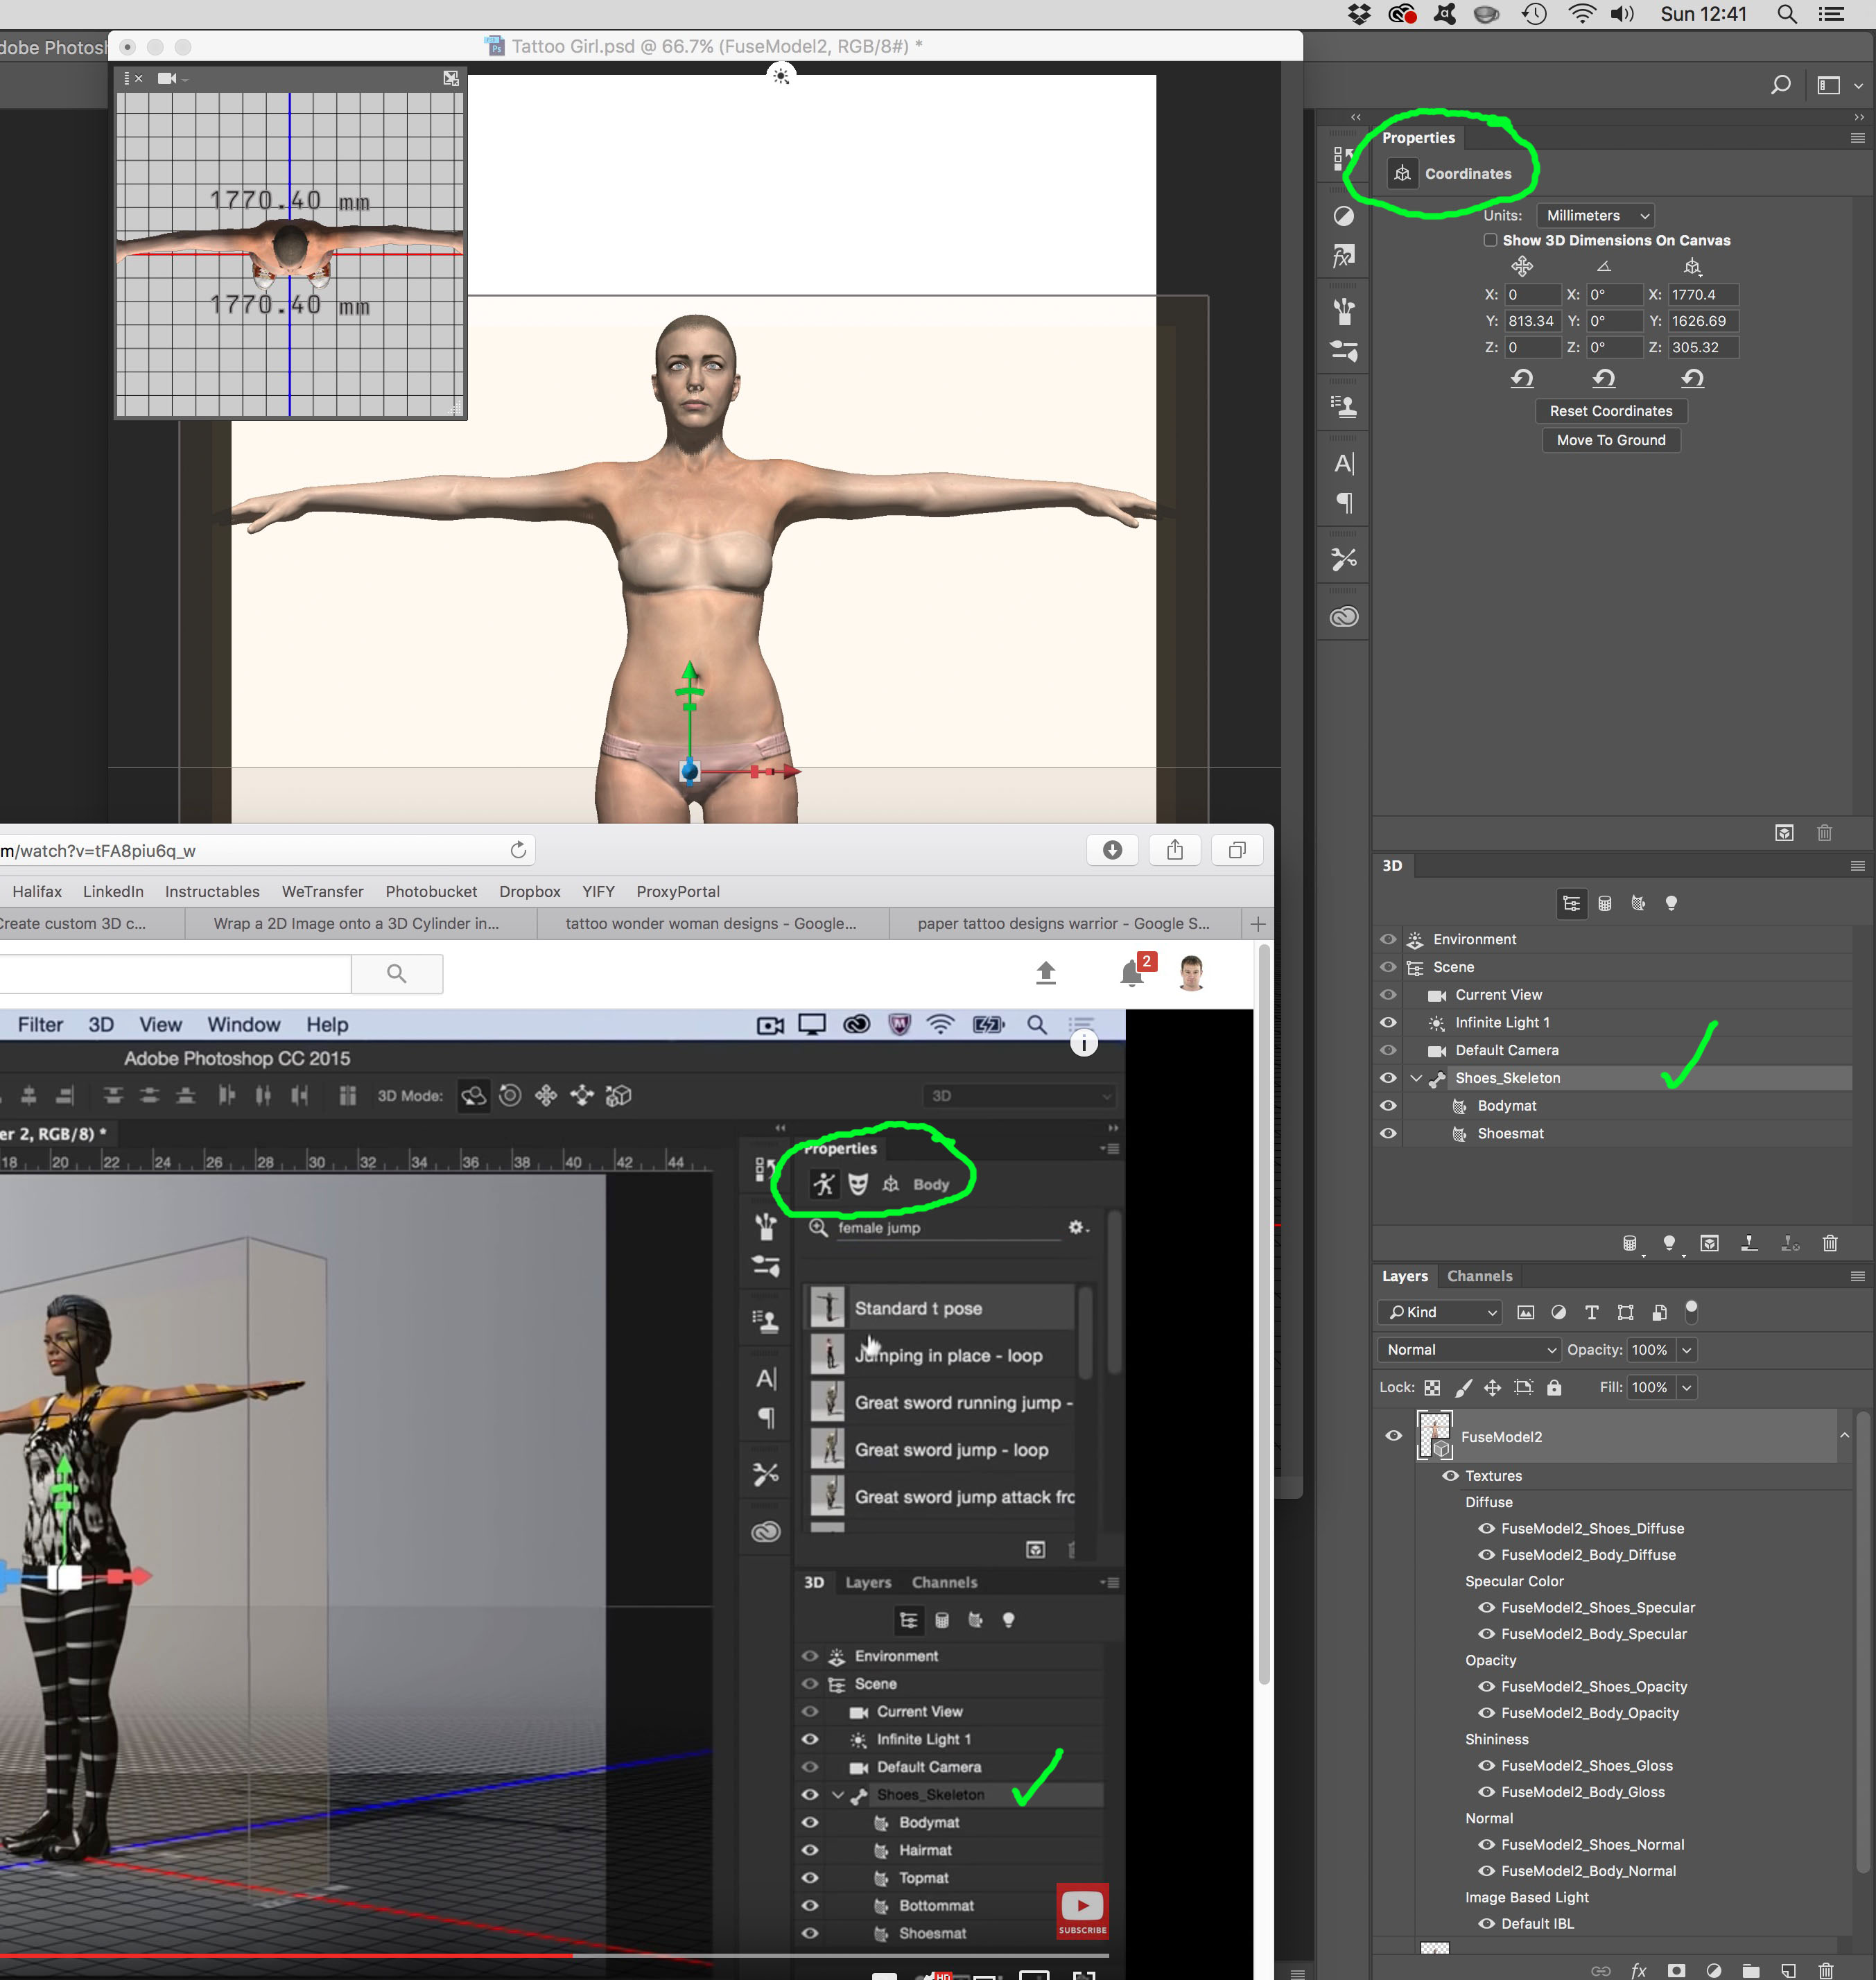Enable Show 3D Dimensions On Canvas
This screenshot has height=1980, width=1876.
[x=1490, y=240]
